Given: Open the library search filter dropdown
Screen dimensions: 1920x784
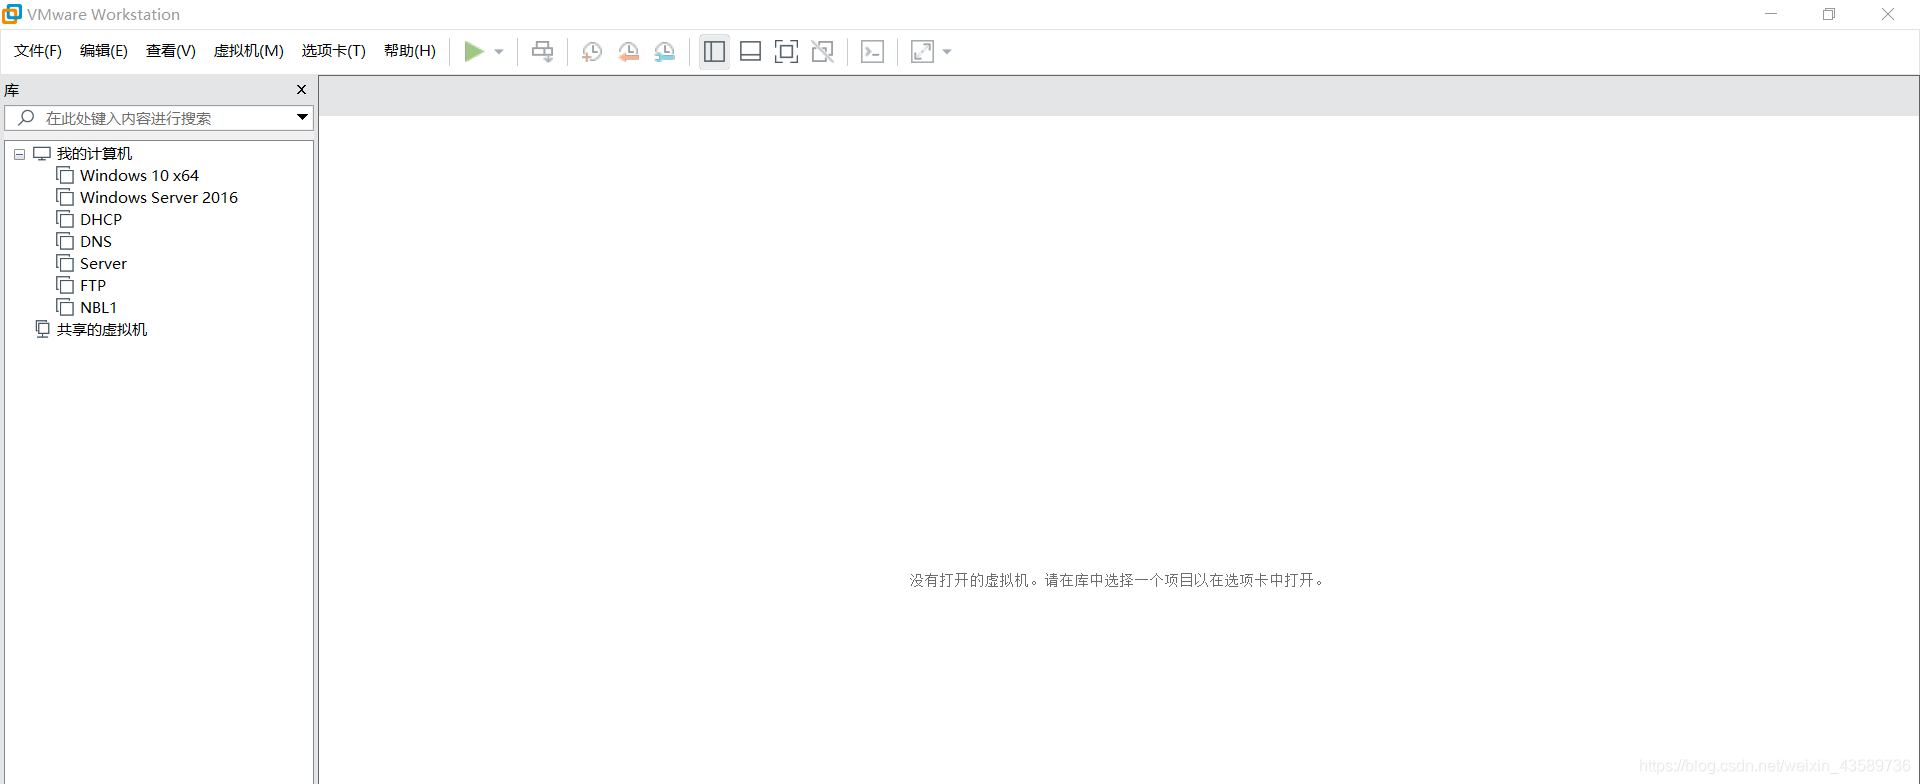Looking at the screenshot, I should point(302,118).
